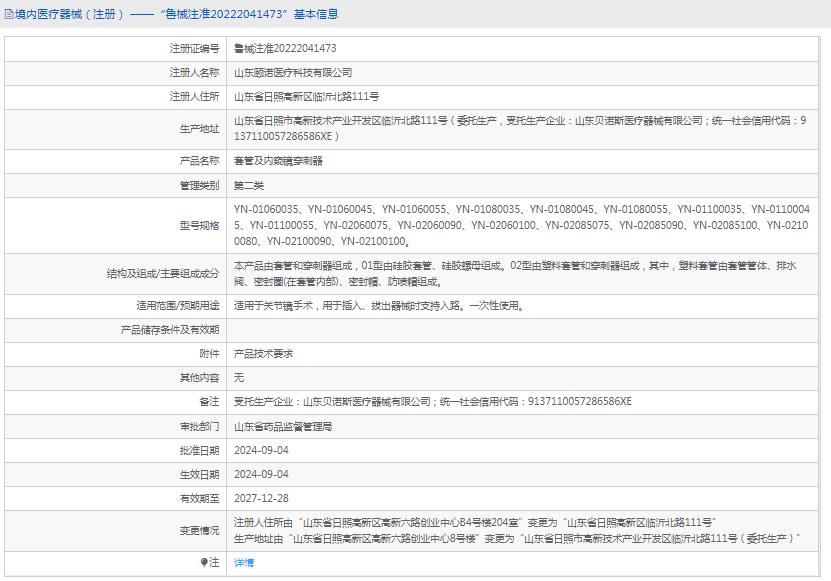Click the 型号规格 row label
Viewport: 831px width, 581px height.
199,226
